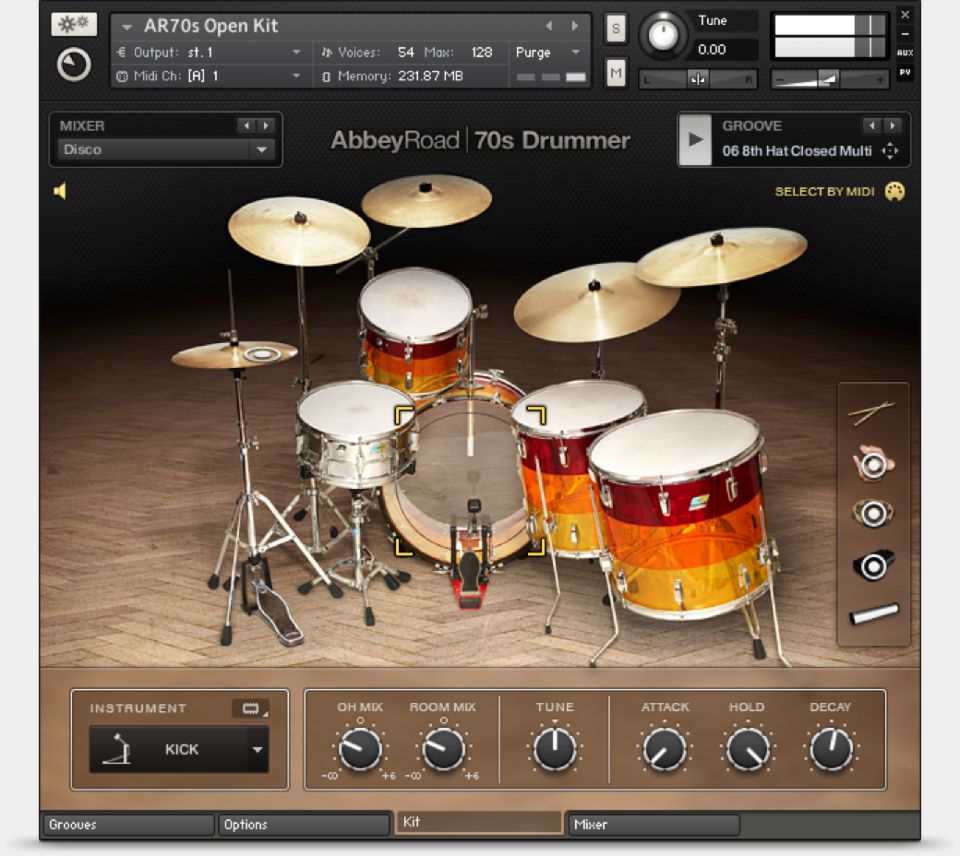Image resolution: width=960 pixels, height=856 pixels.
Task: Open the Disco mixer preset dropdown
Action: [262, 150]
